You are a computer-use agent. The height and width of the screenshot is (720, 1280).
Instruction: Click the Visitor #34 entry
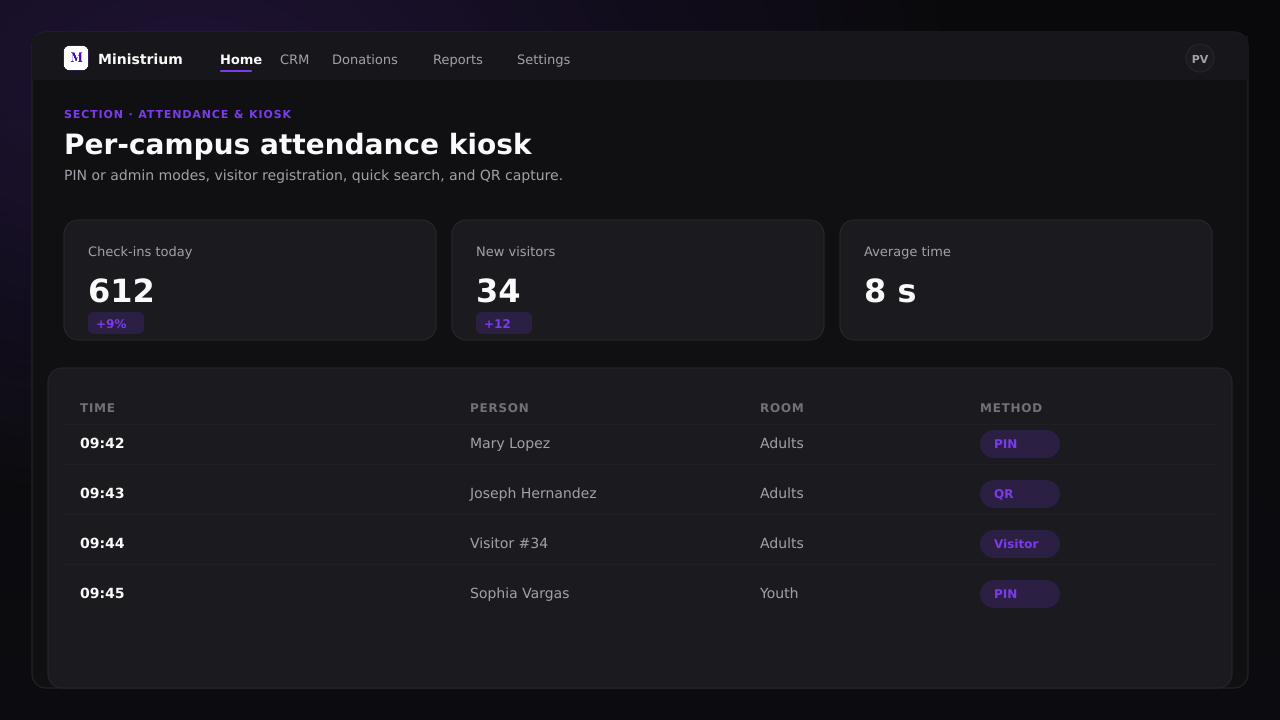509,543
